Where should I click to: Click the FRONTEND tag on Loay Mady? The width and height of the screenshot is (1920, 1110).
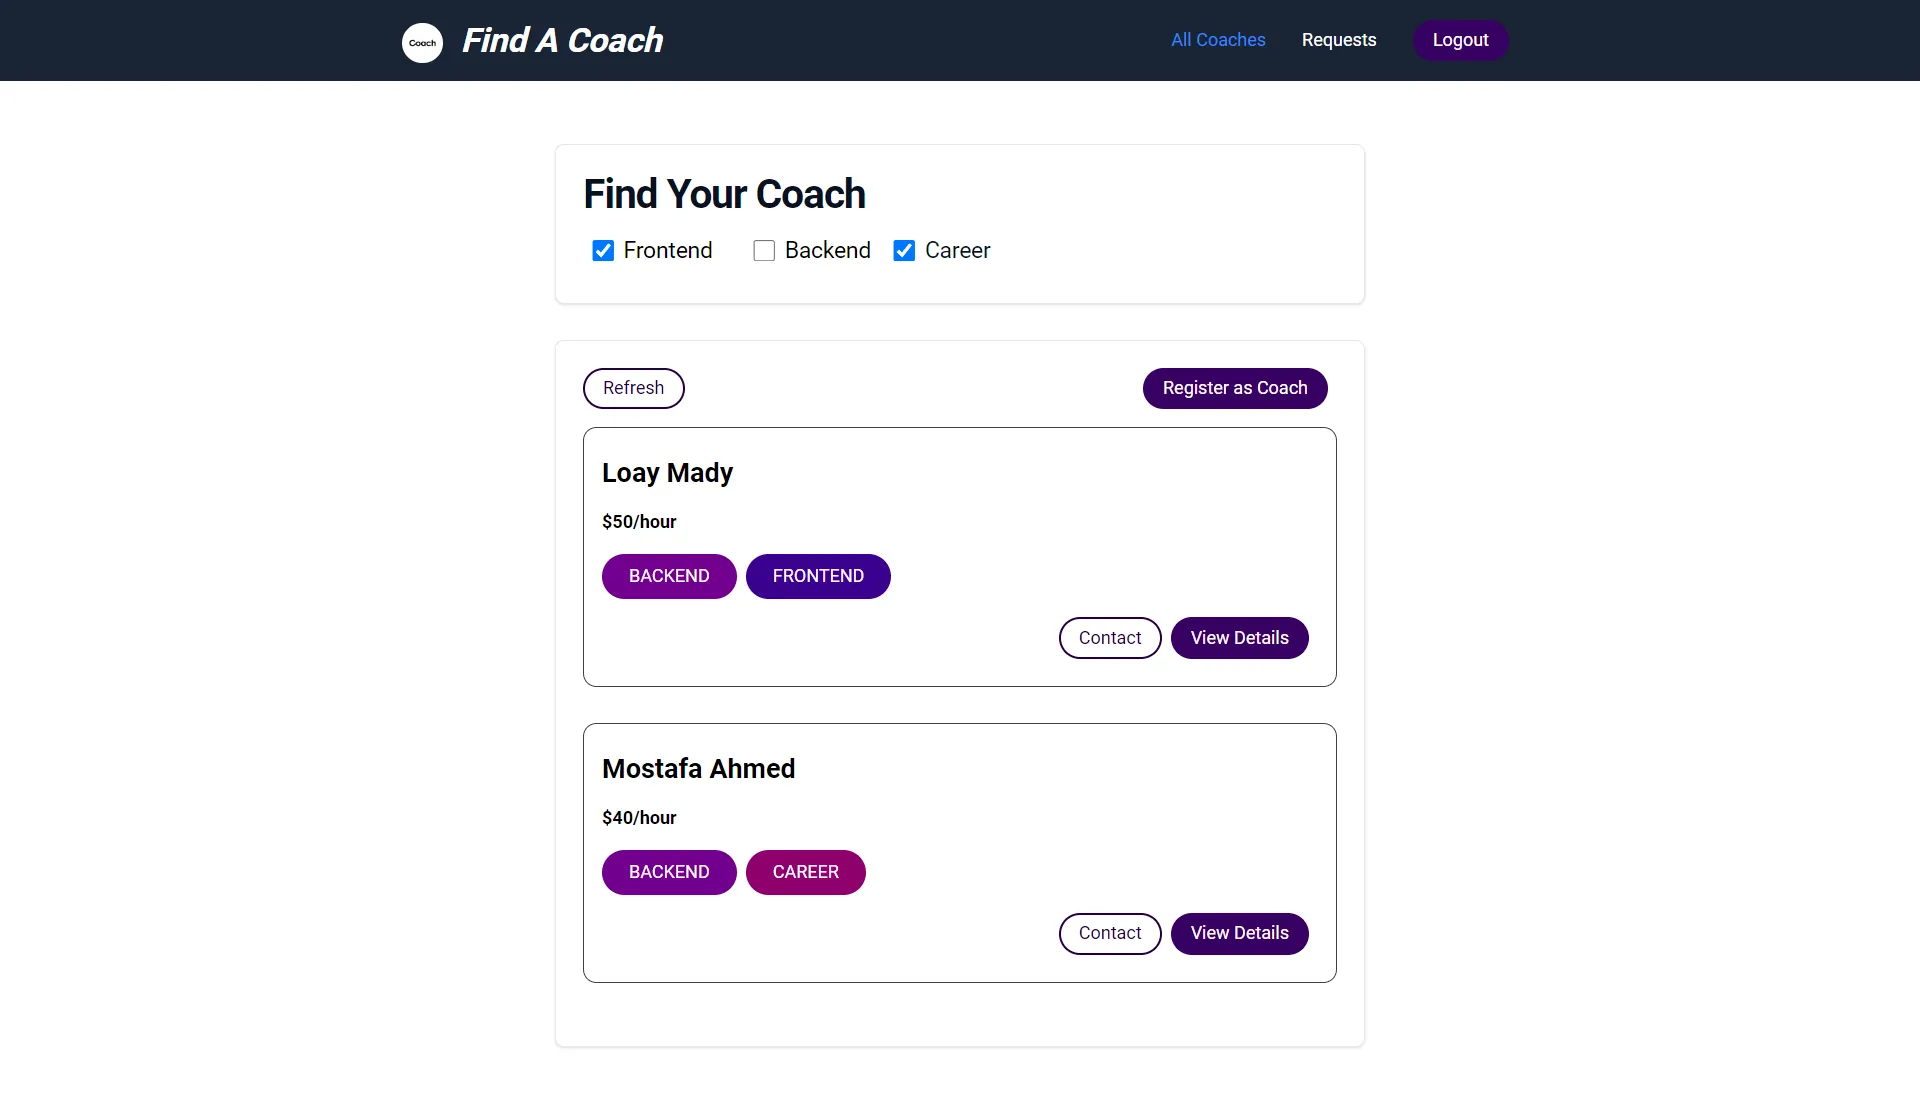point(818,576)
